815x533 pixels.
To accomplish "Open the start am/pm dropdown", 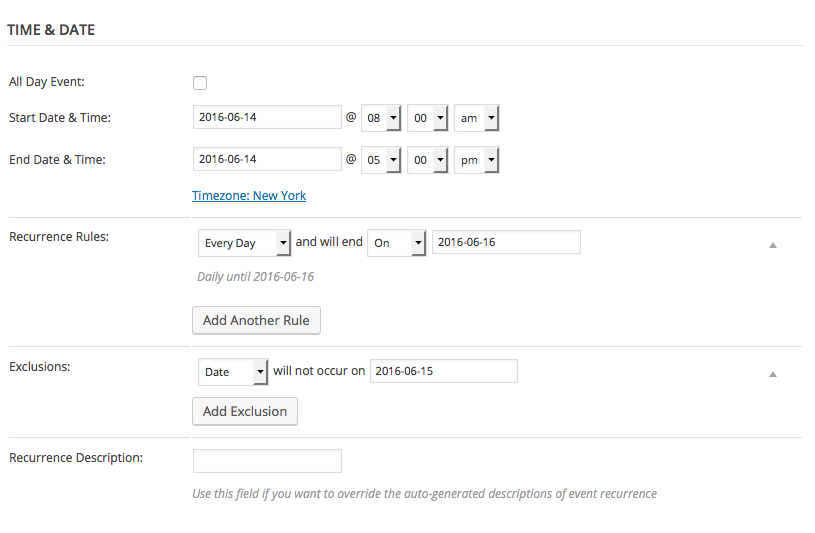I will [x=476, y=119].
